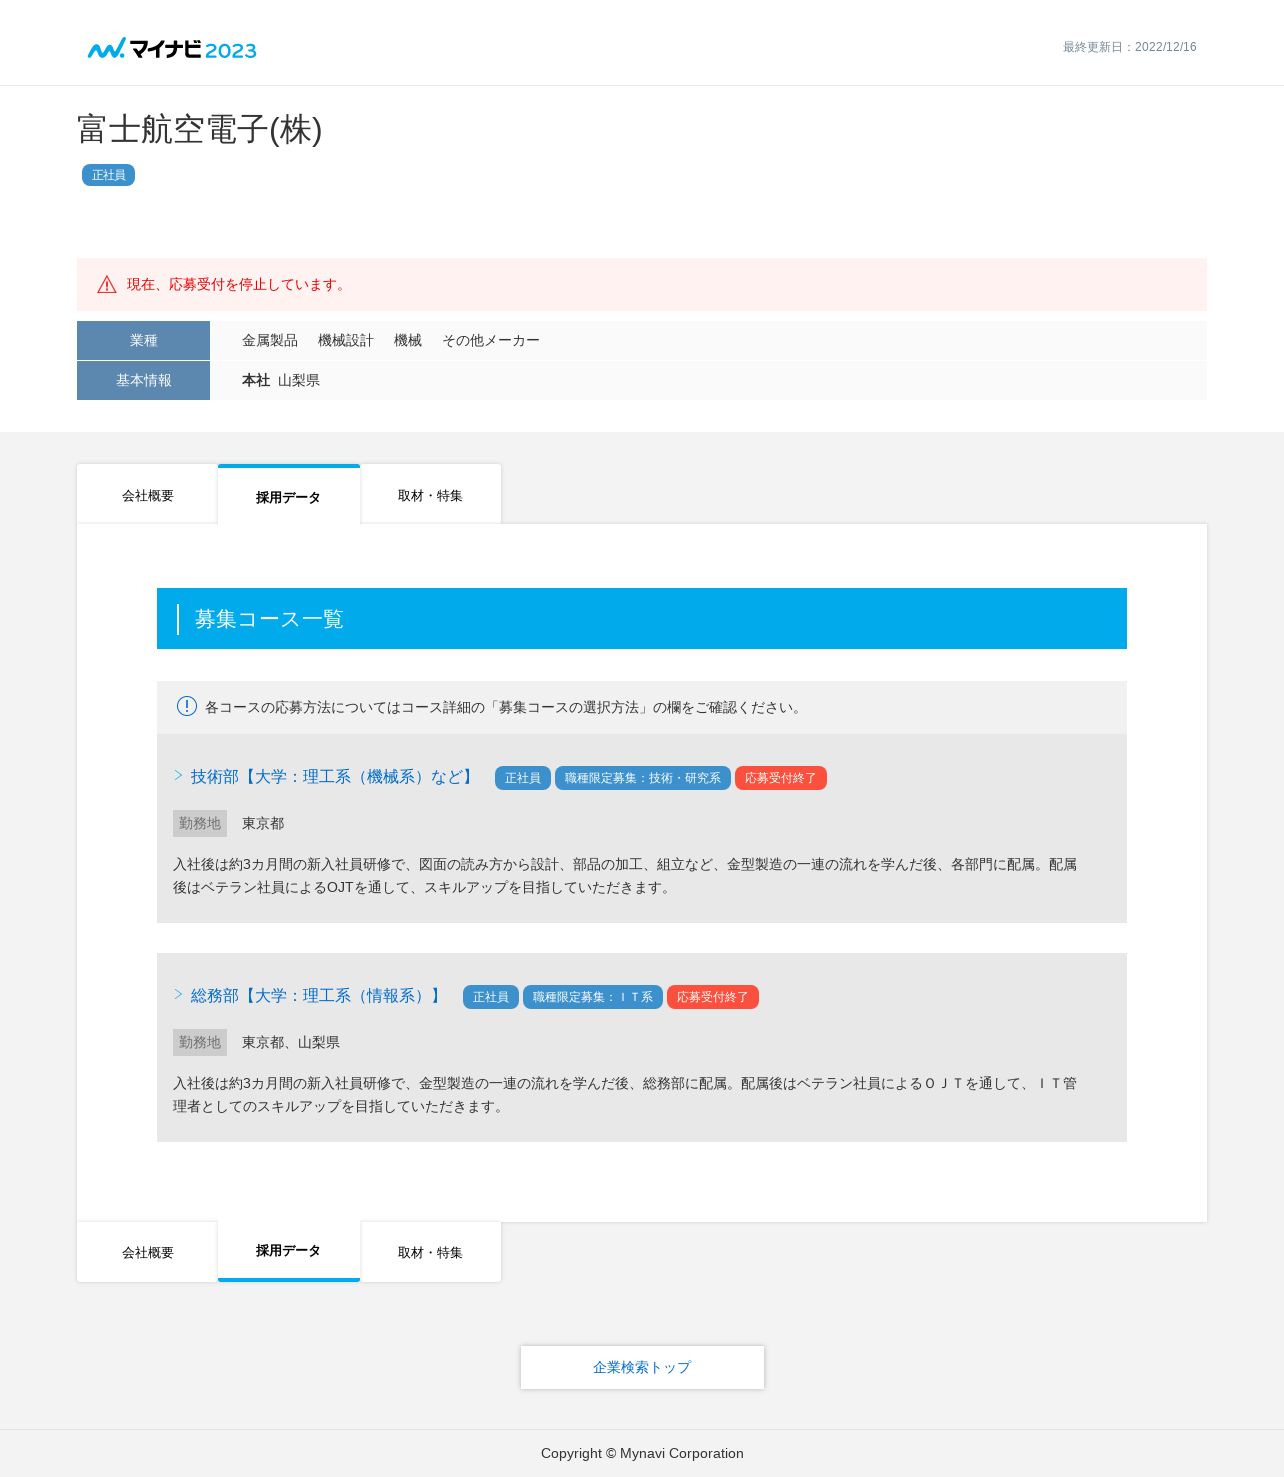Screen dimensions: 1284x1477
Task: Select bottom 採用データ tab
Action: 289,1251
